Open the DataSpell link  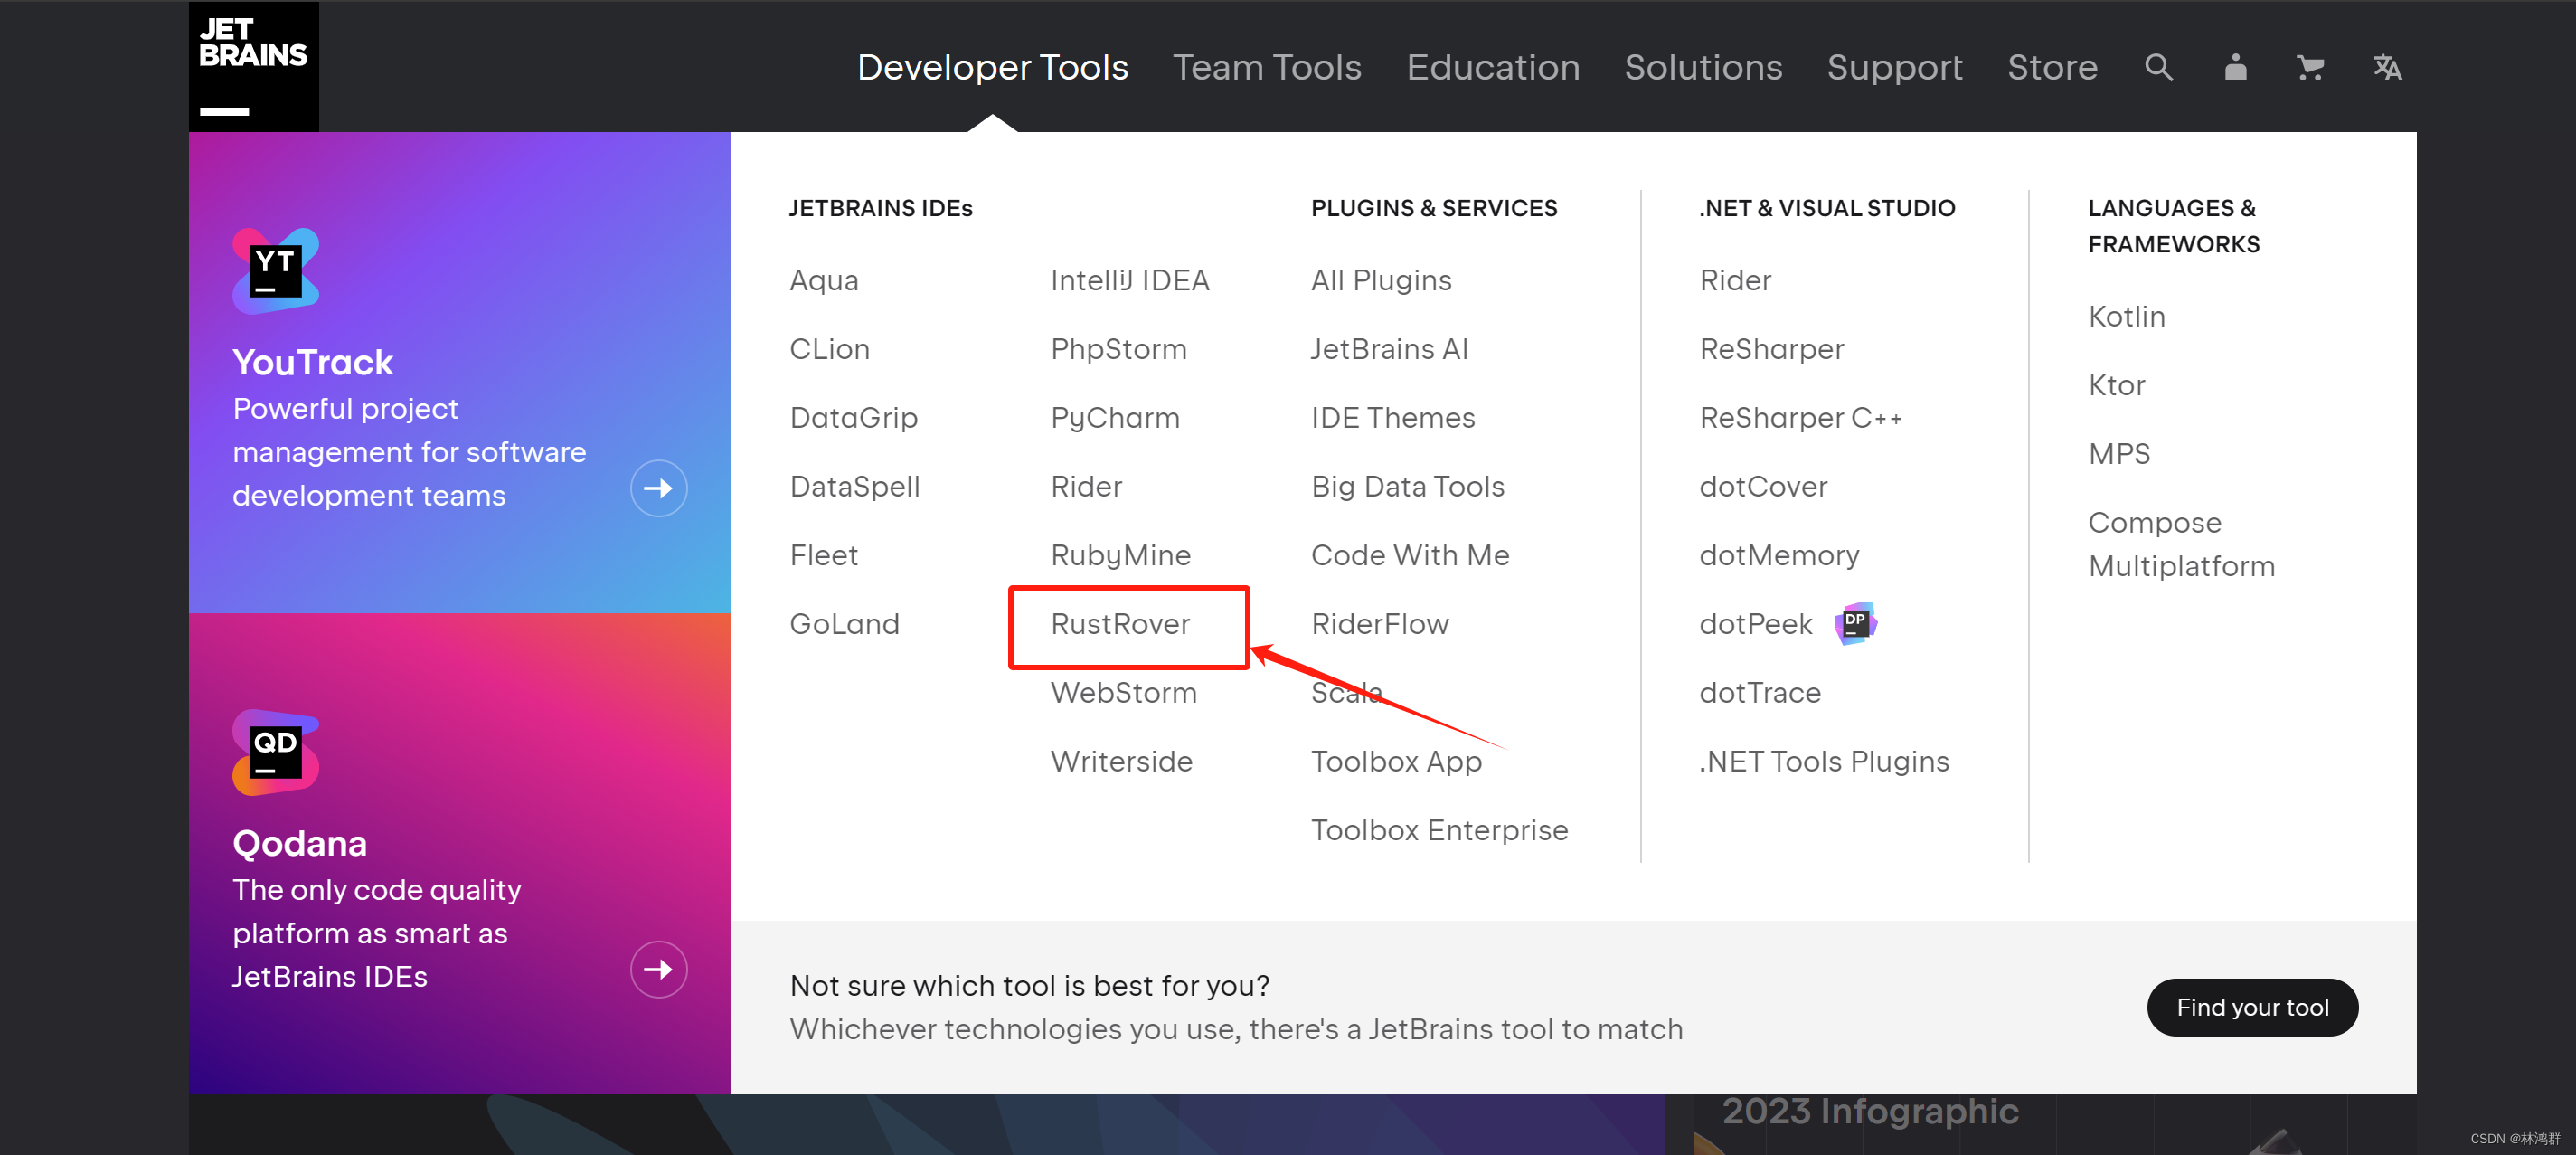tap(854, 487)
